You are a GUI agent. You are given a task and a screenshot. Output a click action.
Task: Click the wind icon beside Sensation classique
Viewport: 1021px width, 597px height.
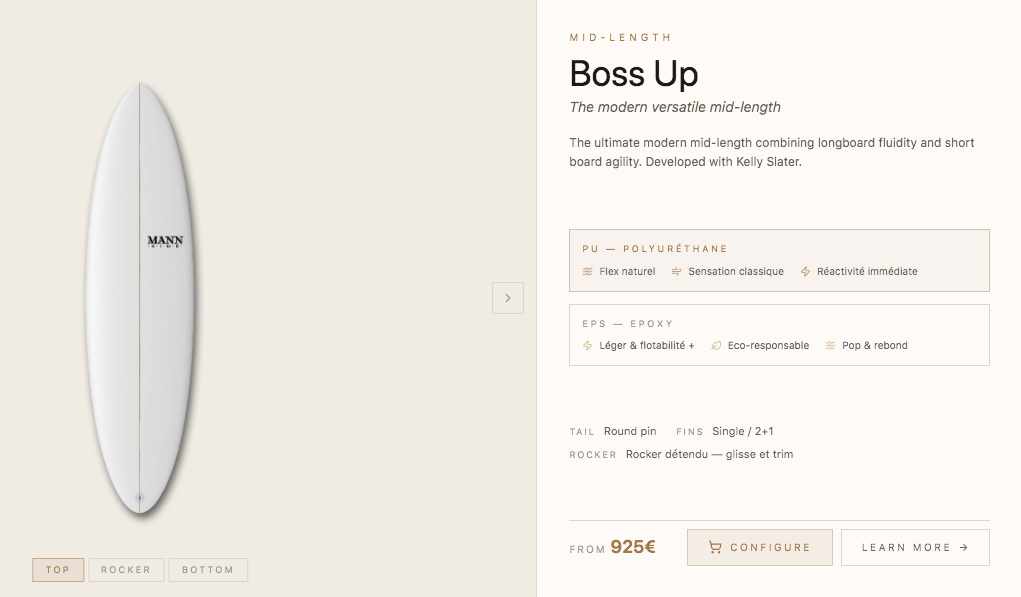coord(677,272)
